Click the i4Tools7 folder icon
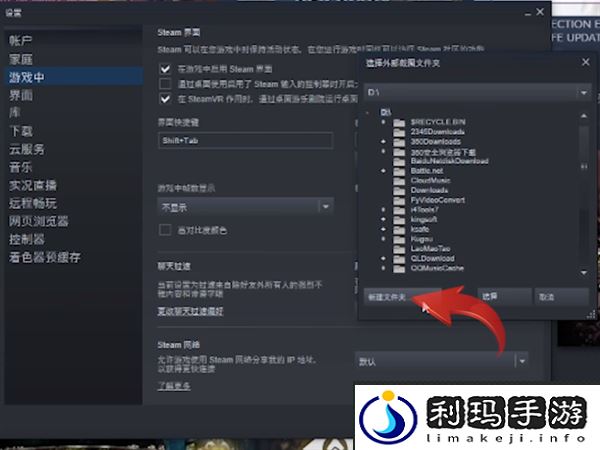600x450 pixels. coord(399,210)
